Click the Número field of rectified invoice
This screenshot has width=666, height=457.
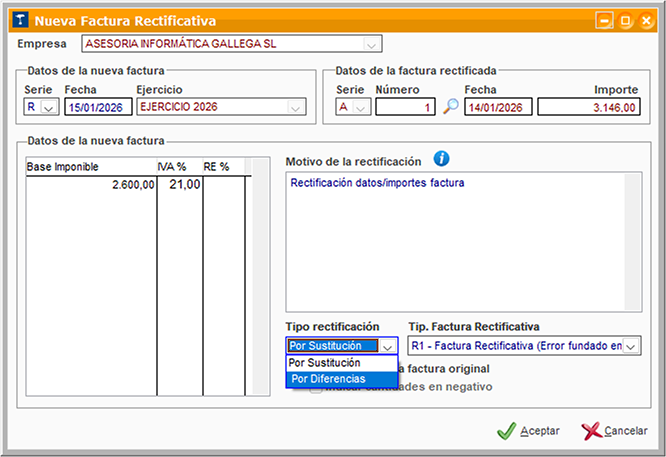pyautogui.click(x=405, y=107)
